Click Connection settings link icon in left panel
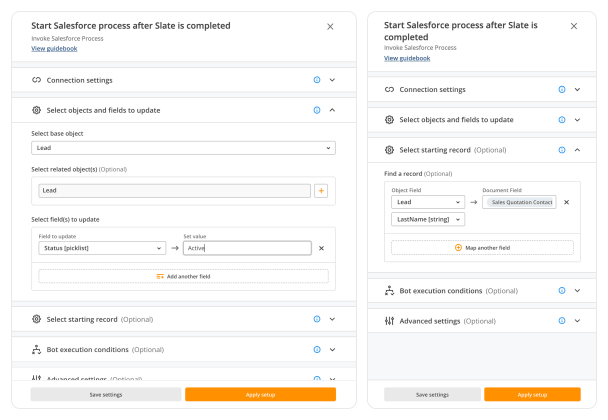 pyautogui.click(x=36, y=80)
